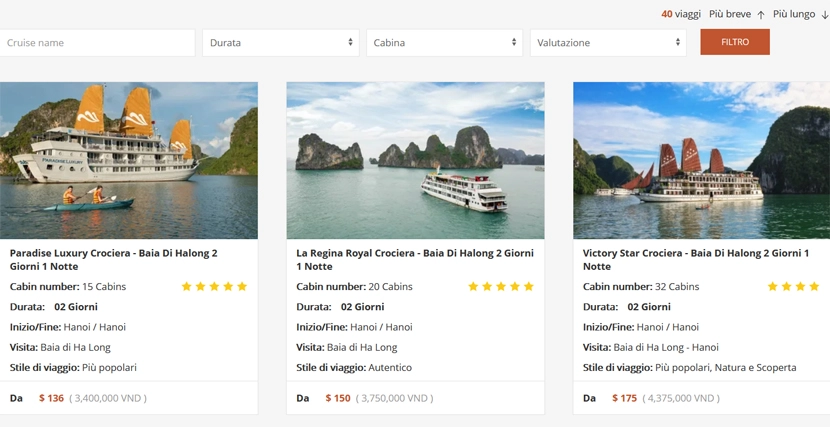Open Victory Star cruise photo

coord(701,160)
